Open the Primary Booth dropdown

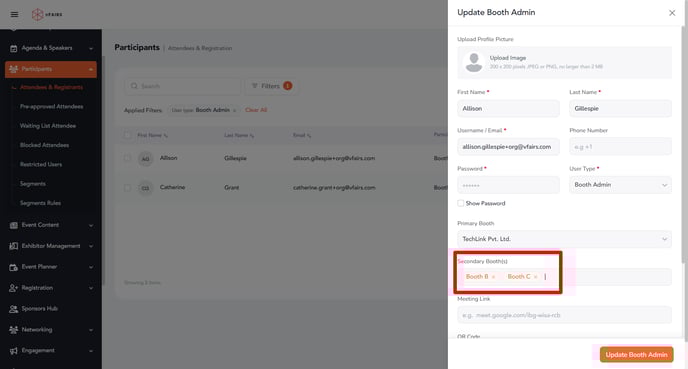coord(564,239)
